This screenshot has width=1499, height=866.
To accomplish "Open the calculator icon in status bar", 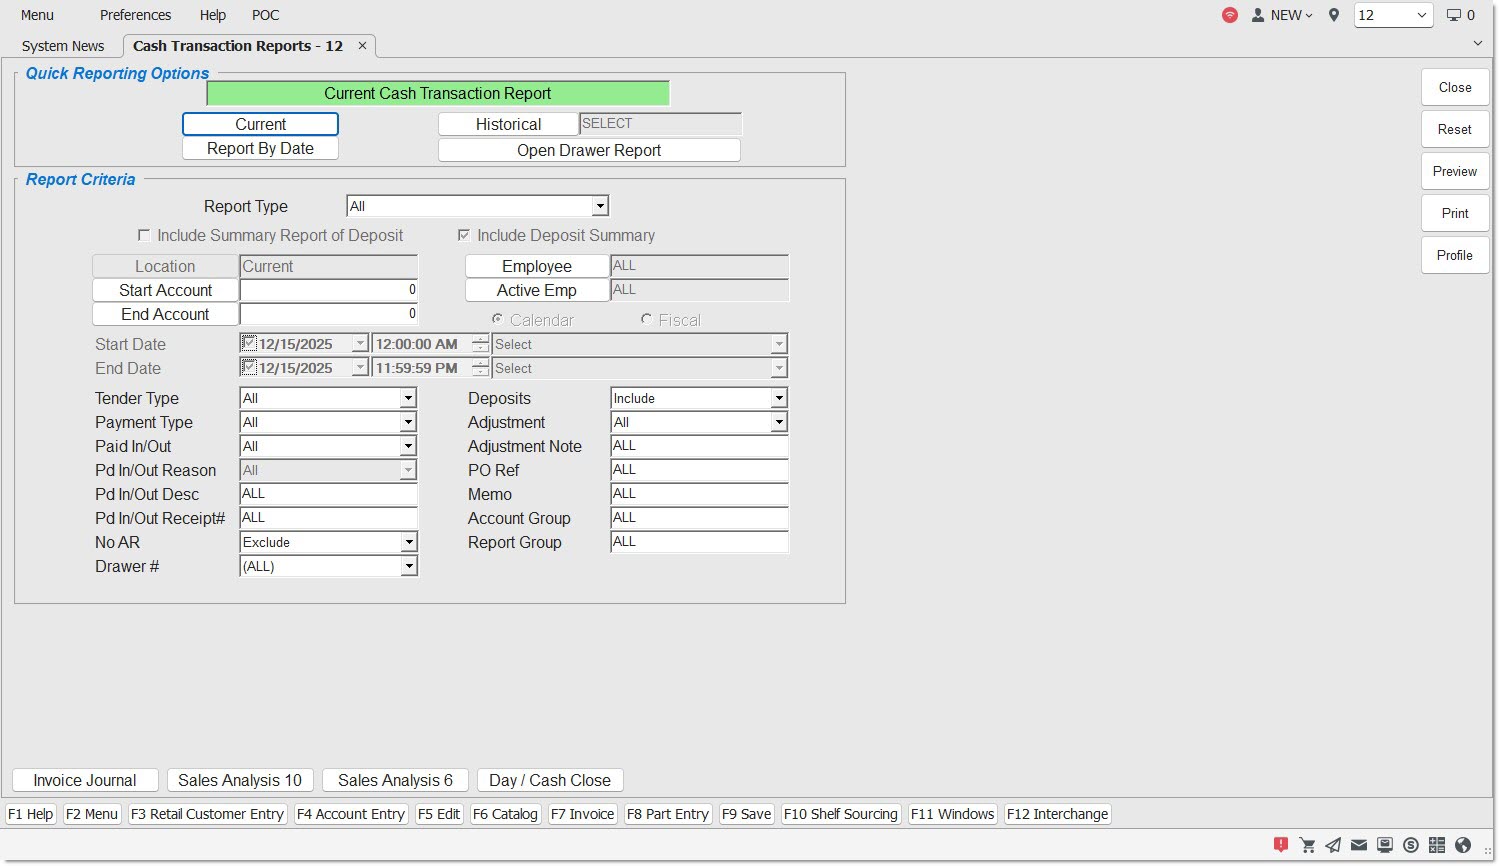I will 1437,845.
